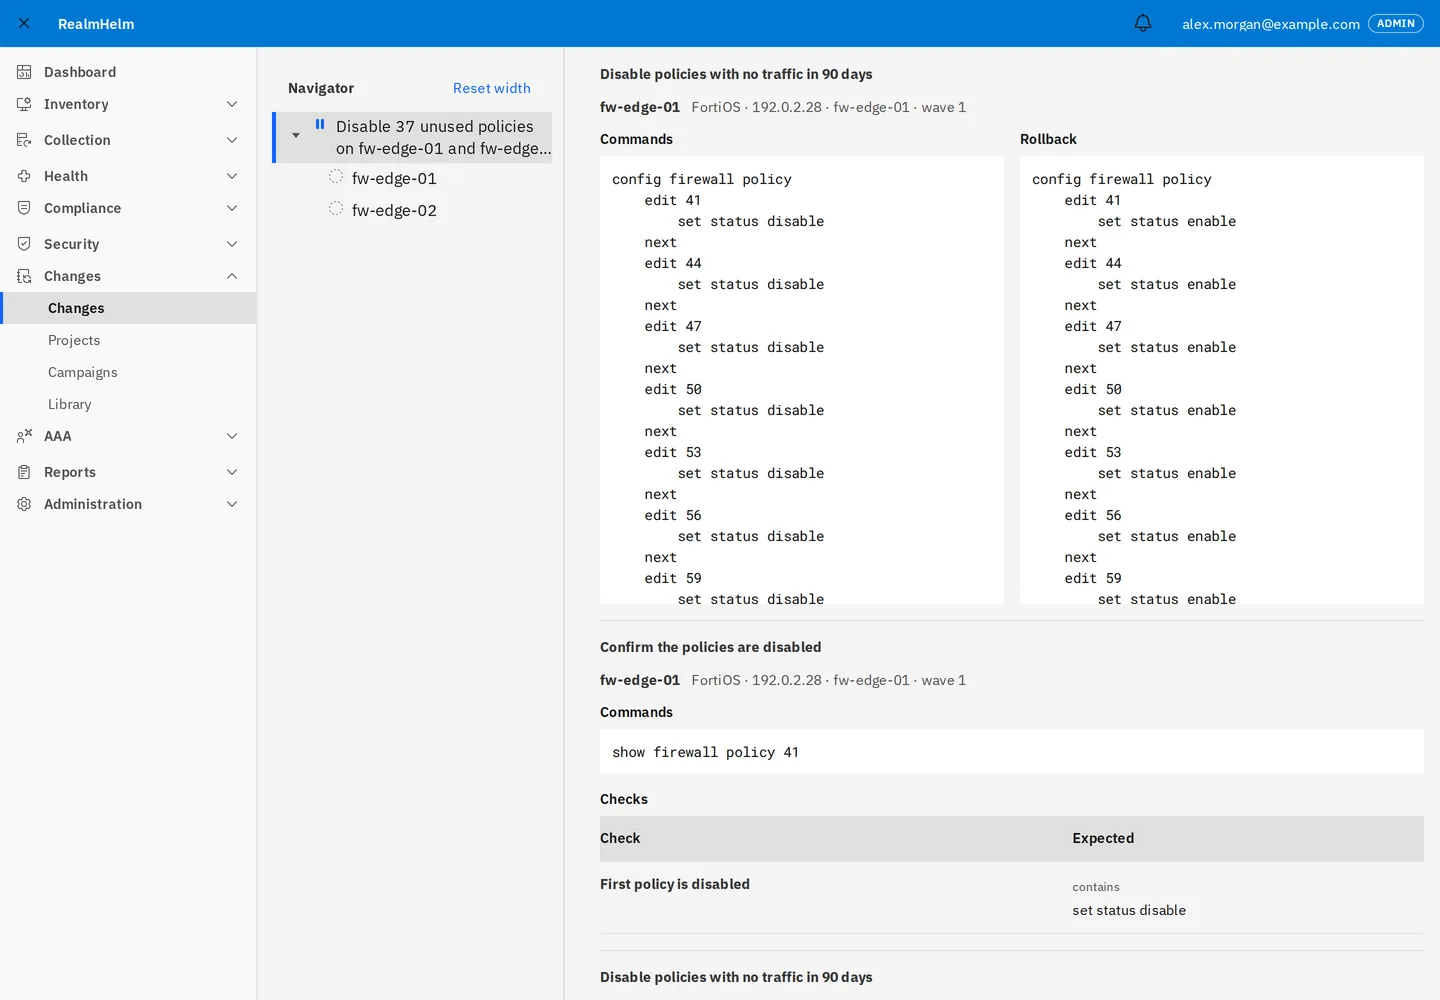Expand the Reports chevron

[232, 472]
